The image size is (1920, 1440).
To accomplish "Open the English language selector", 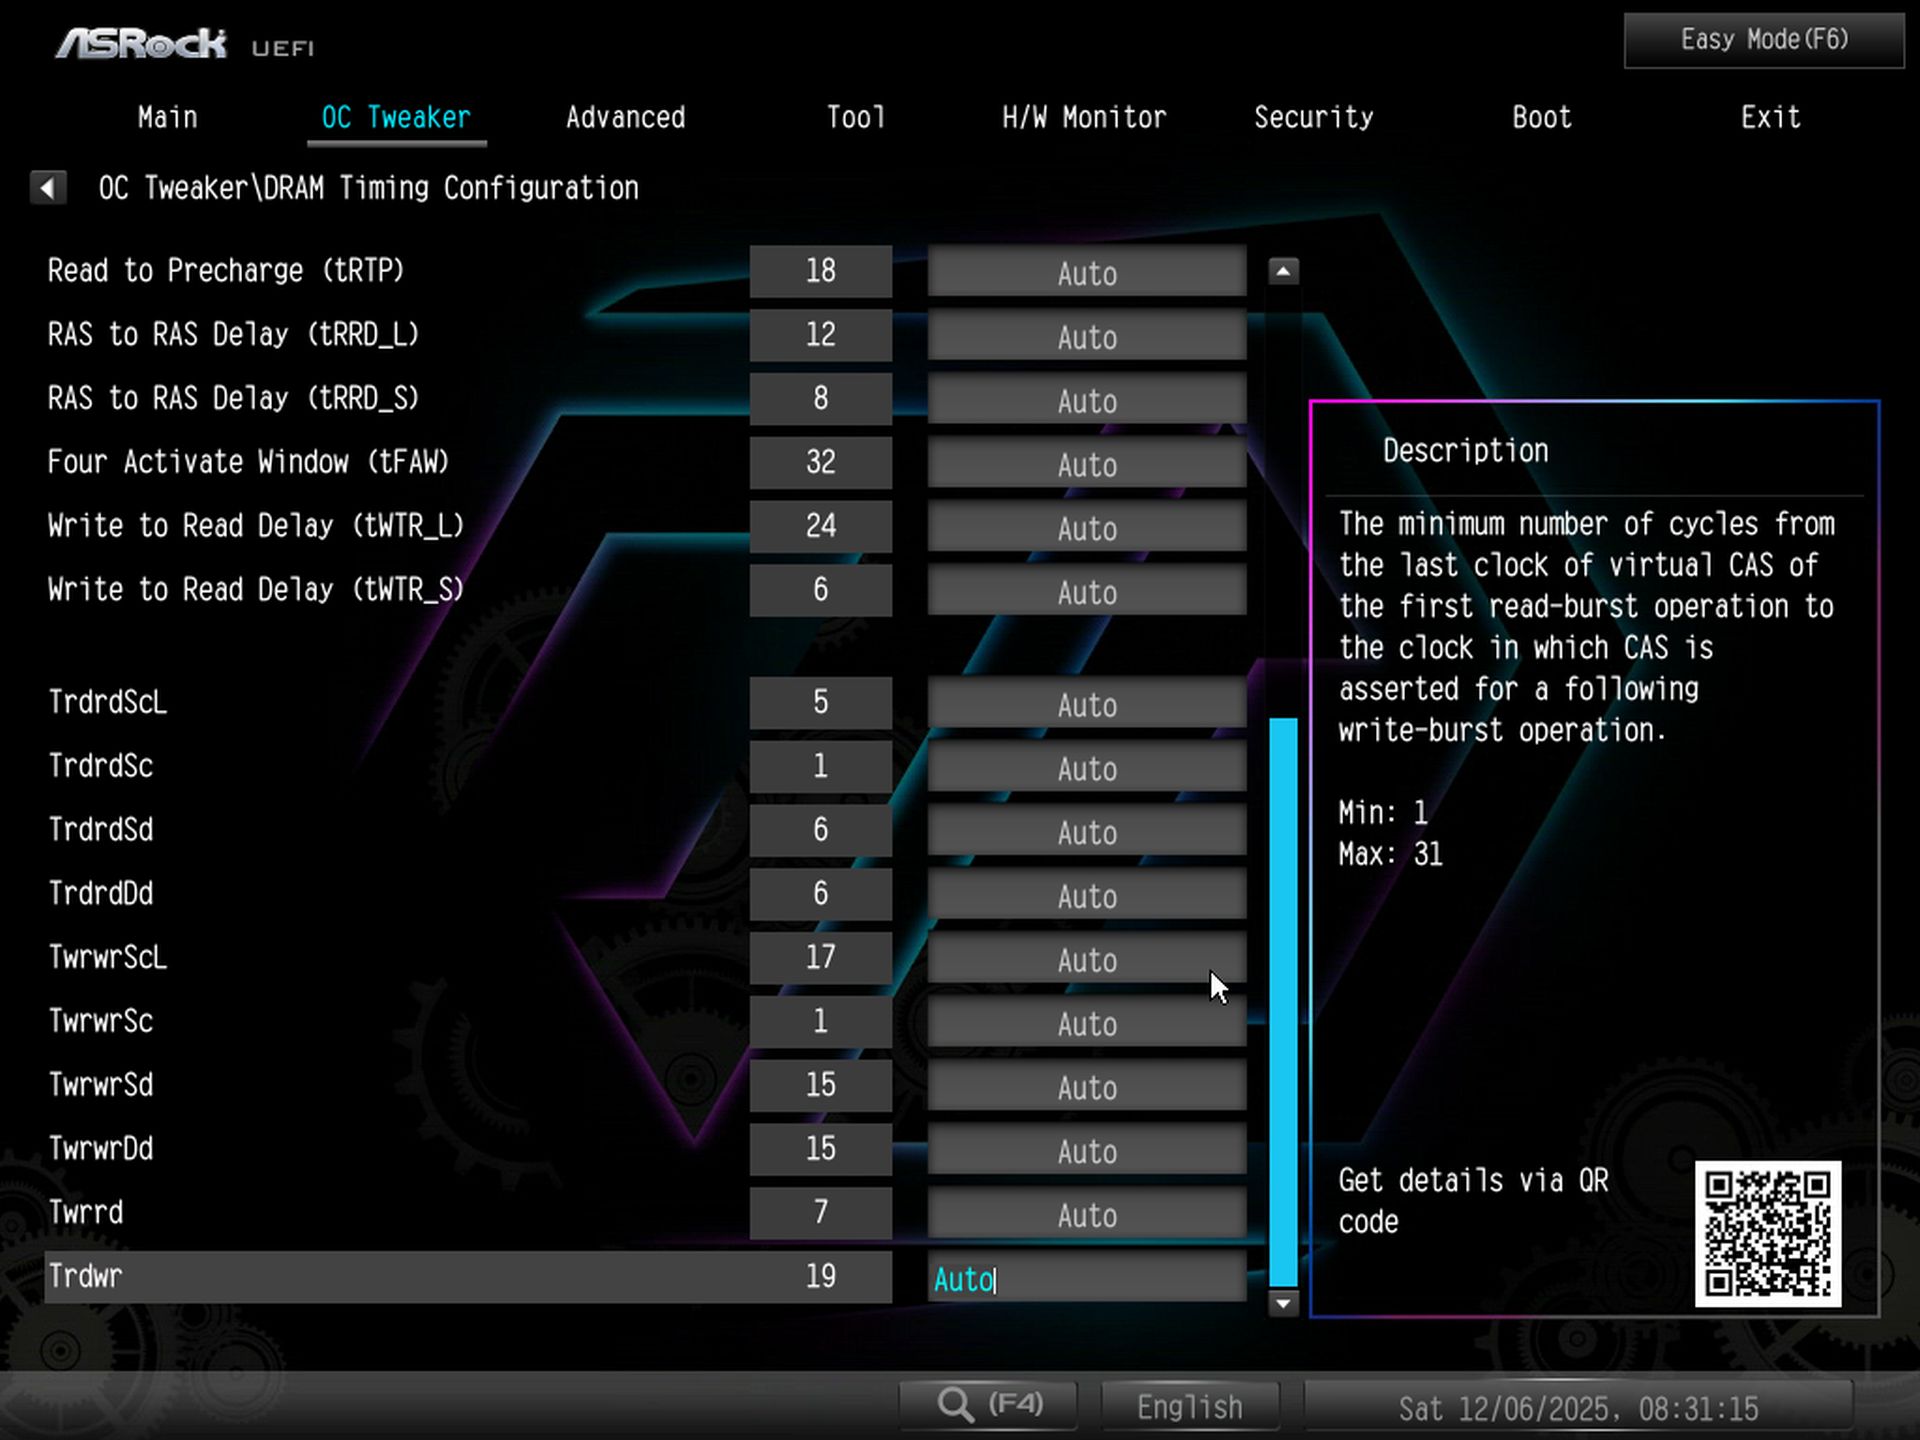I will tap(1190, 1405).
